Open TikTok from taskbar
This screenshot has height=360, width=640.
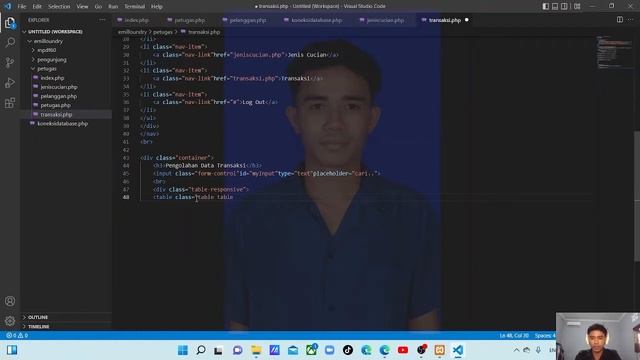(x=348, y=350)
